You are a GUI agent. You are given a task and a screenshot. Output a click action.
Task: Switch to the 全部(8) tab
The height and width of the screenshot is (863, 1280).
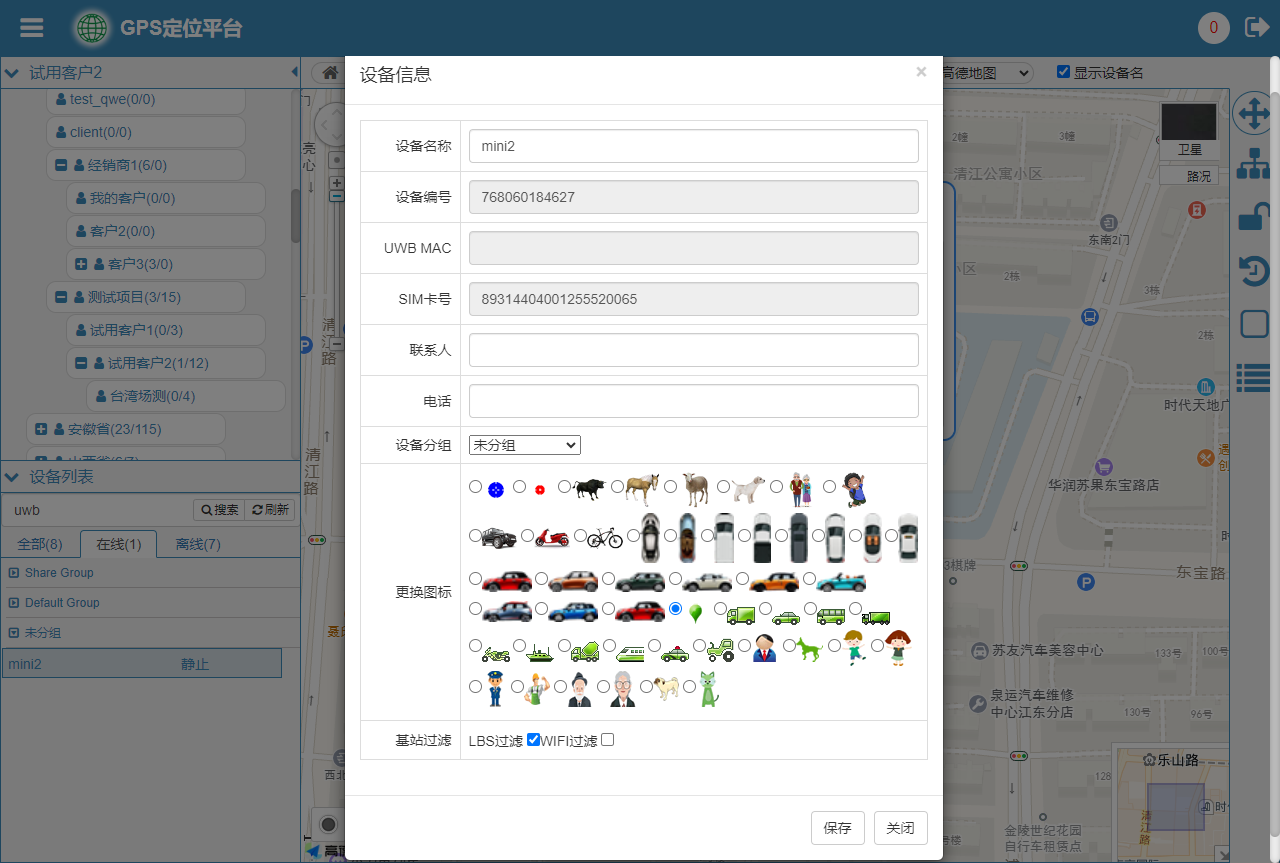40,544
